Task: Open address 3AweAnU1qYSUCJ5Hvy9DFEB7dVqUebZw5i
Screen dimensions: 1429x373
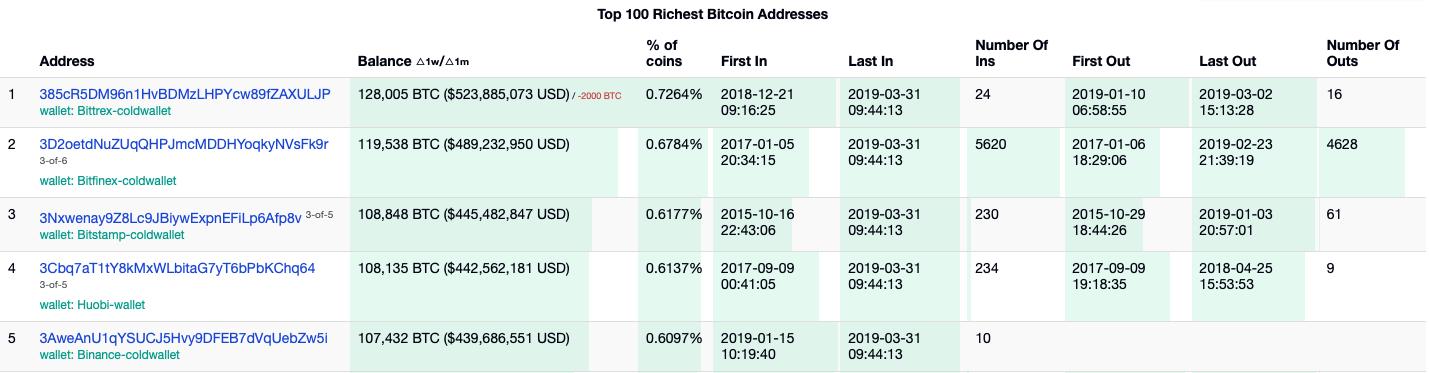Action: [183, 338]
